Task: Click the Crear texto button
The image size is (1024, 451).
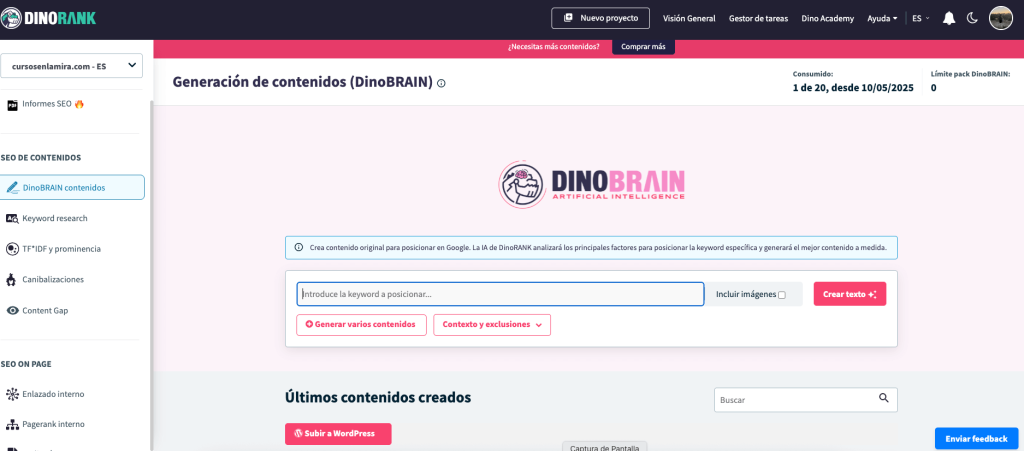Action: pos(850,294)
